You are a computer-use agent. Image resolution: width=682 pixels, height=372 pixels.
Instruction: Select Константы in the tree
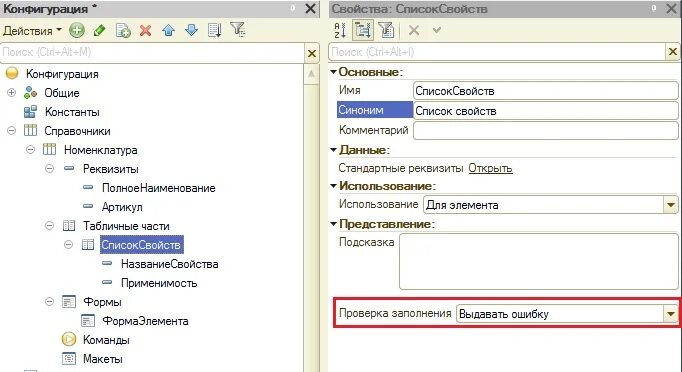point(72,112)
